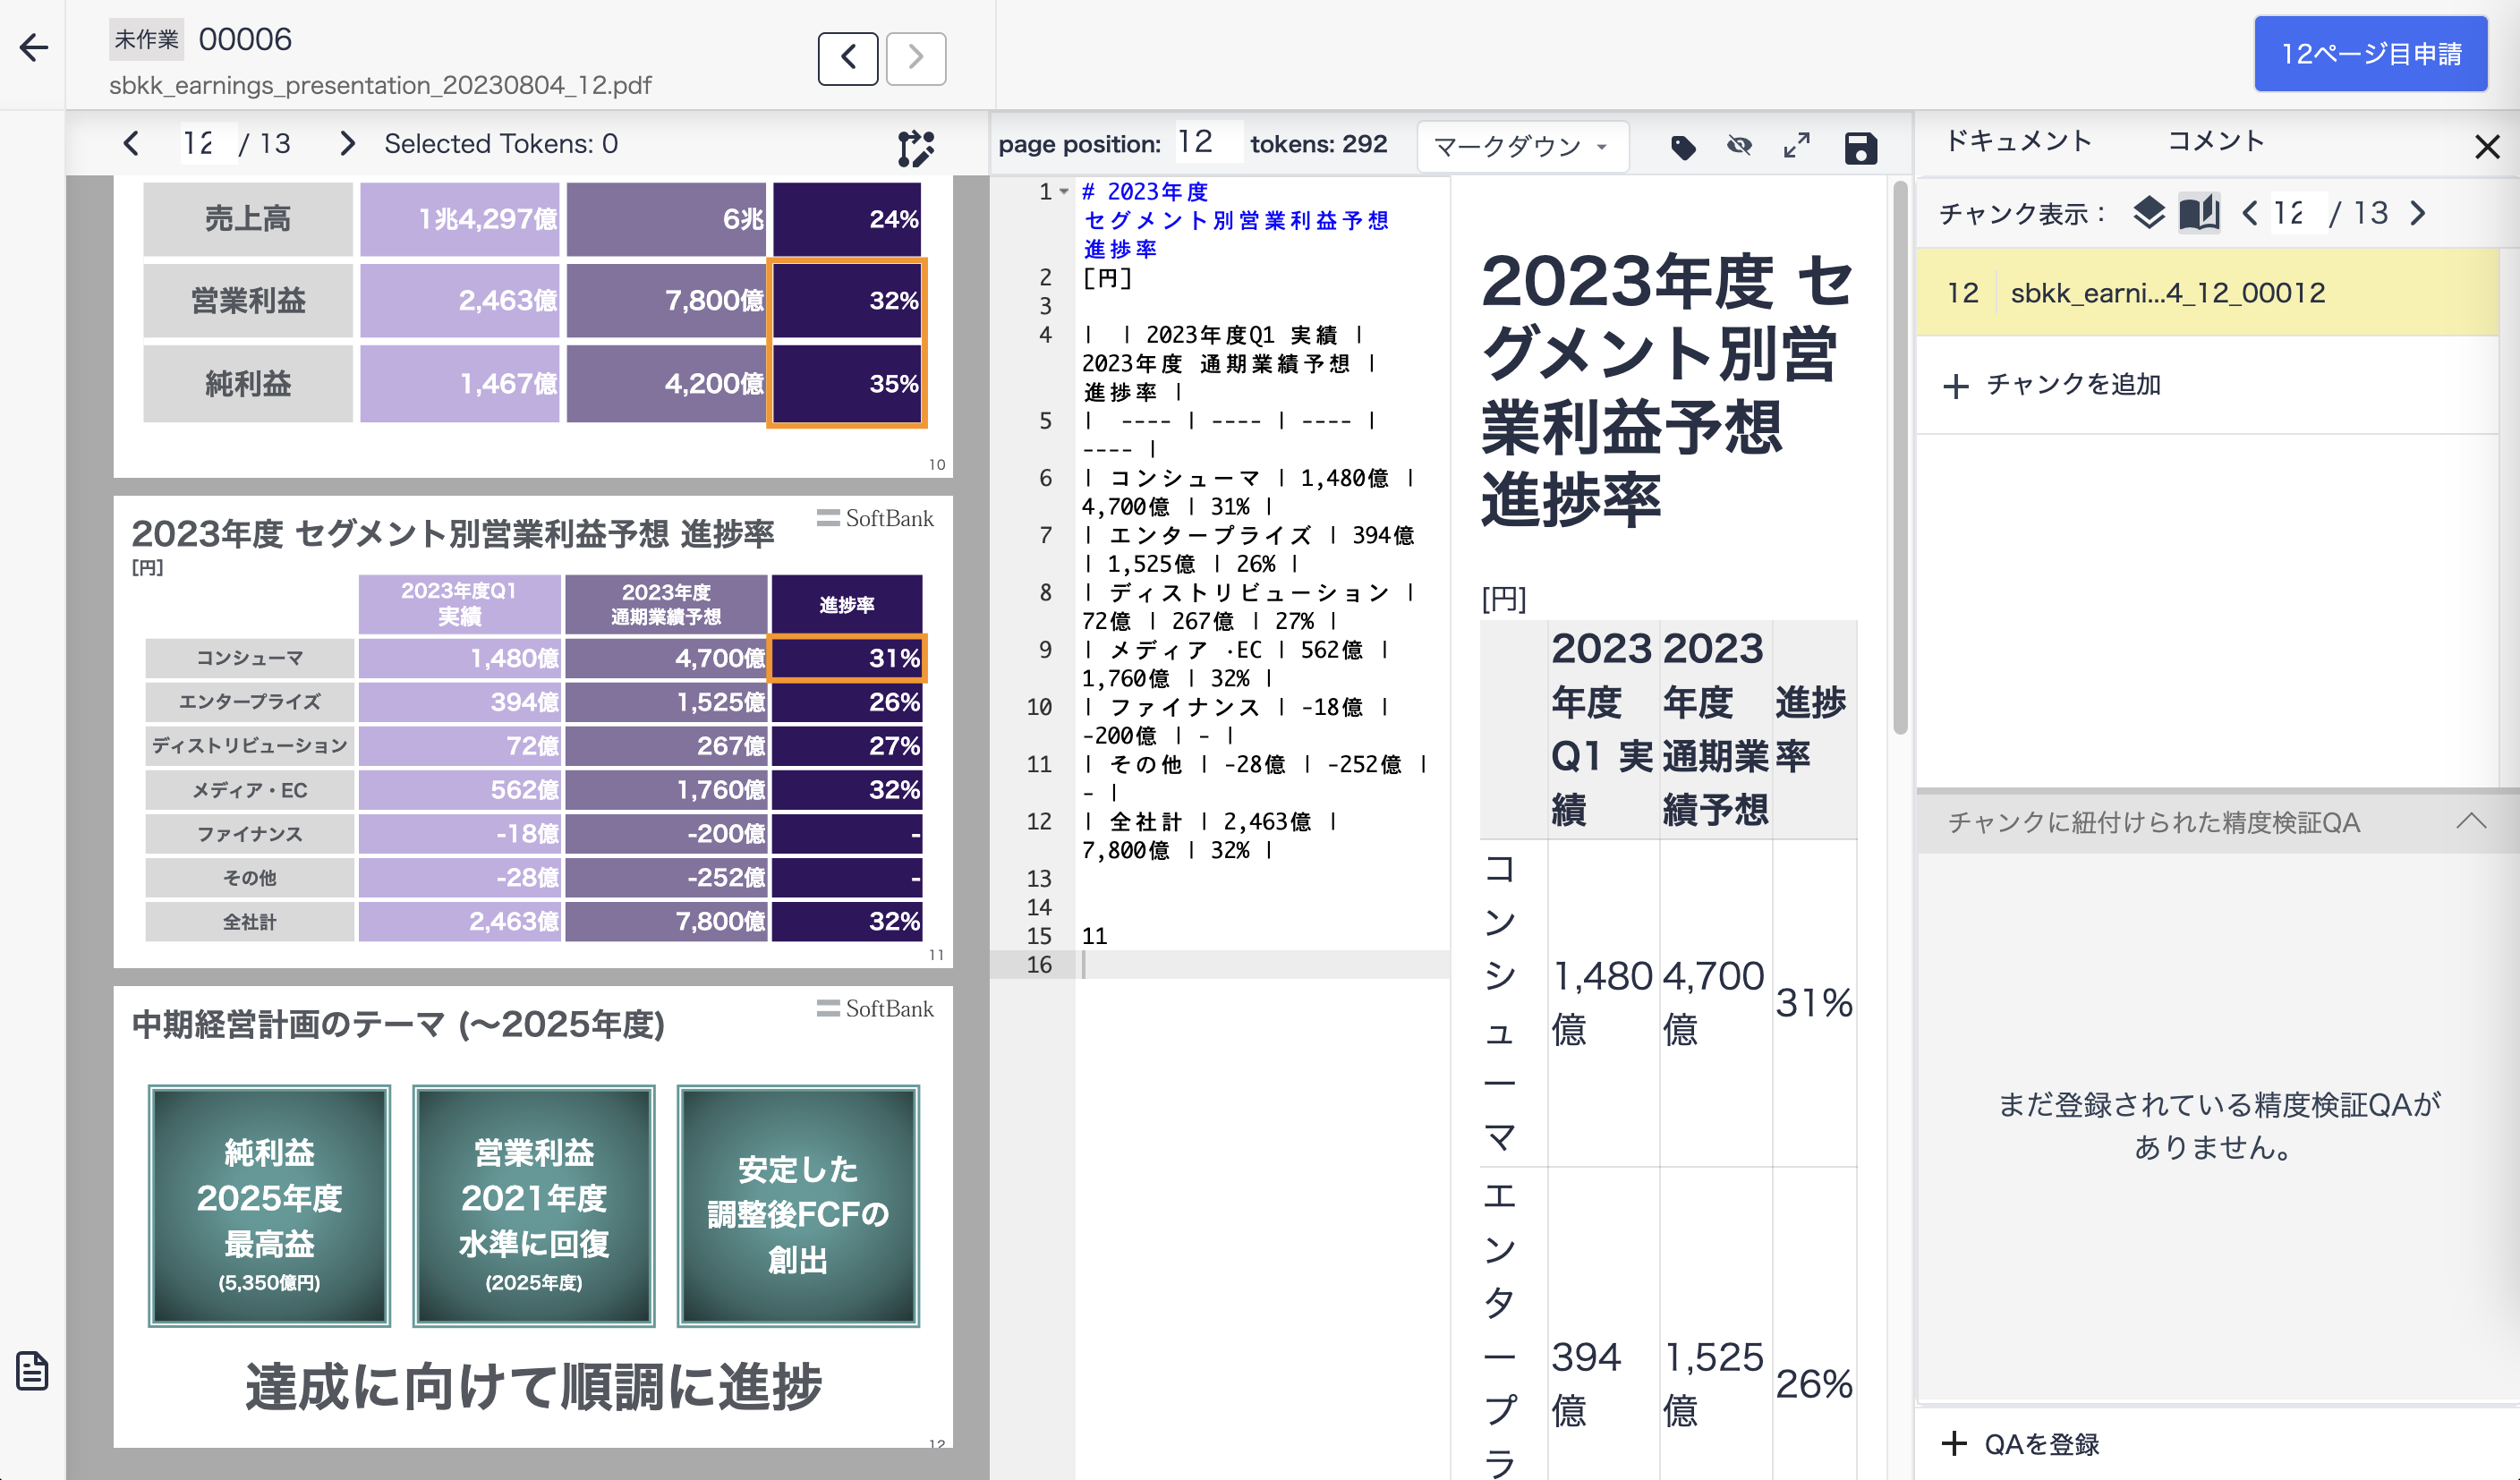
Task: Go back with the top-left arrow
Action: (x=34, y=47)
